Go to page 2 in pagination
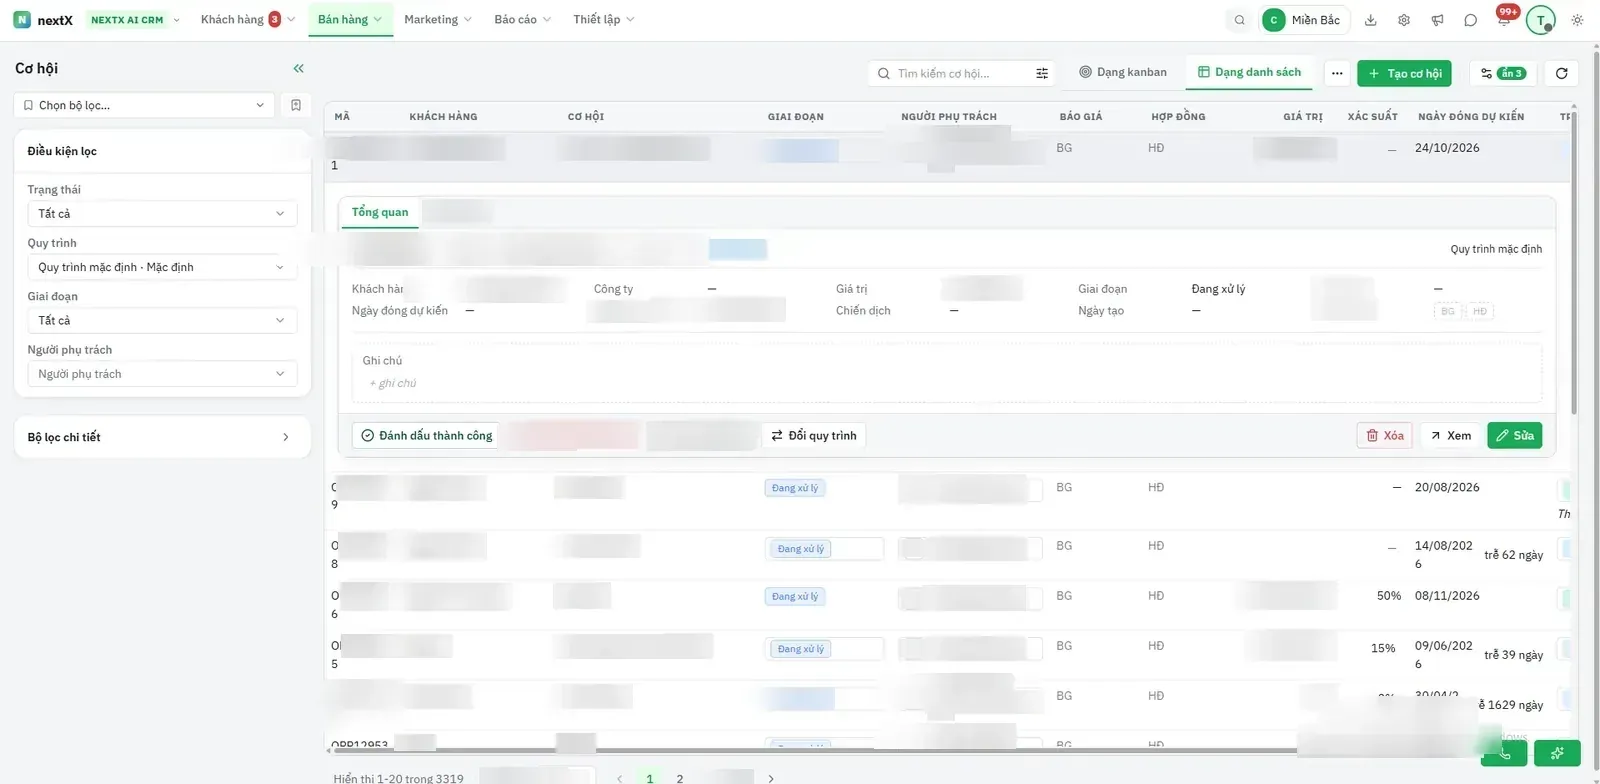Image resolution: width=1600 pixels, height=784 pixels. 680,778
